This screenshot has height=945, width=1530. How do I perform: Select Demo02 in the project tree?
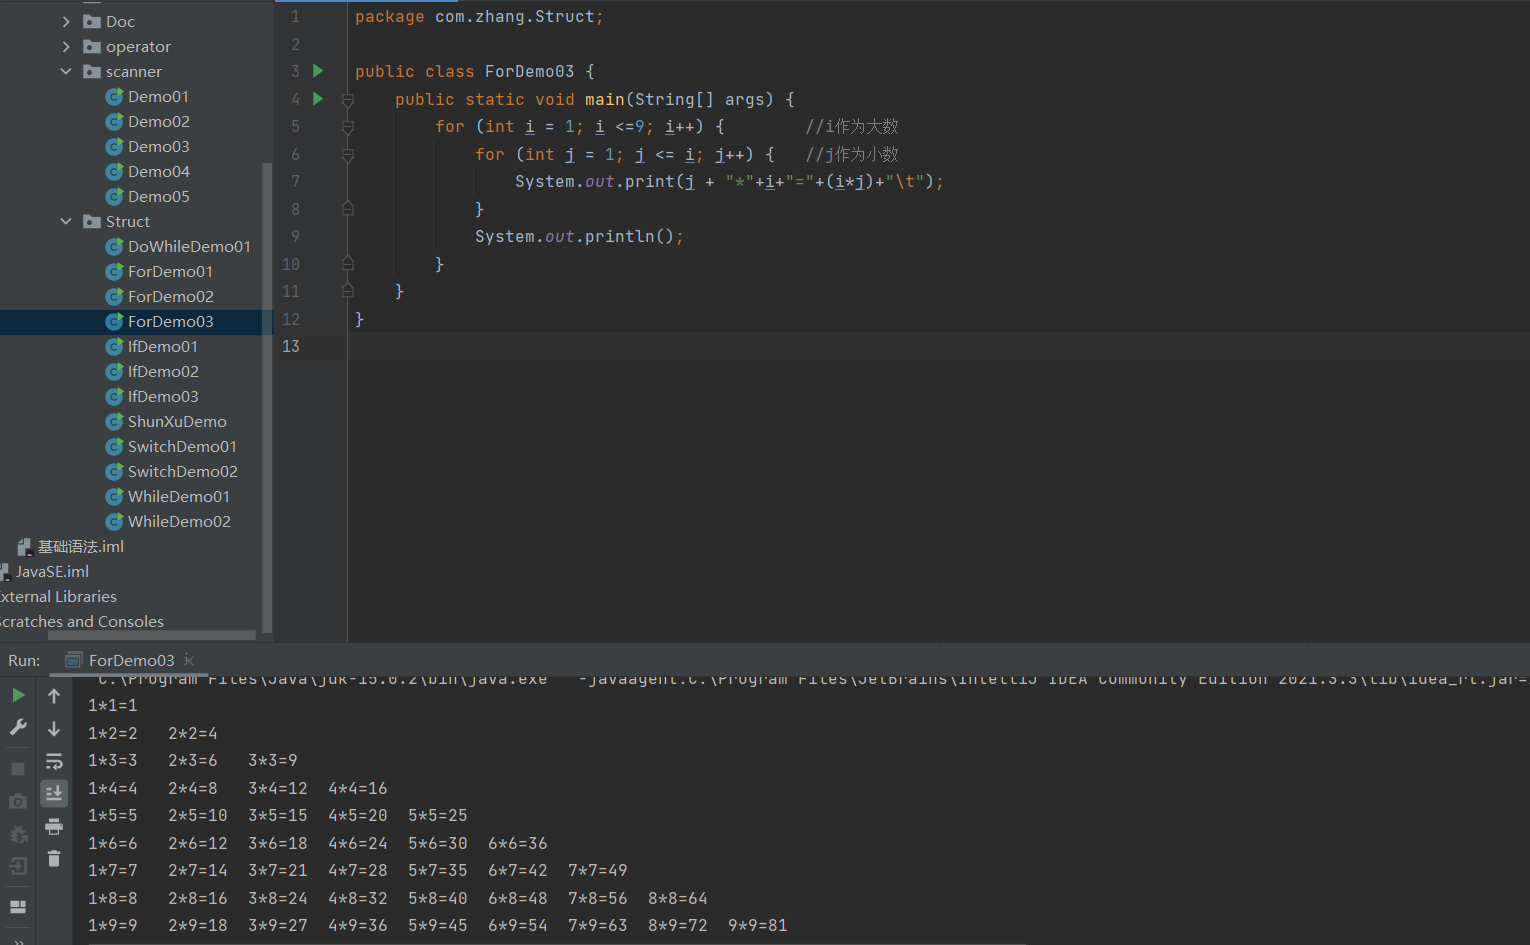tap(158, 121)
